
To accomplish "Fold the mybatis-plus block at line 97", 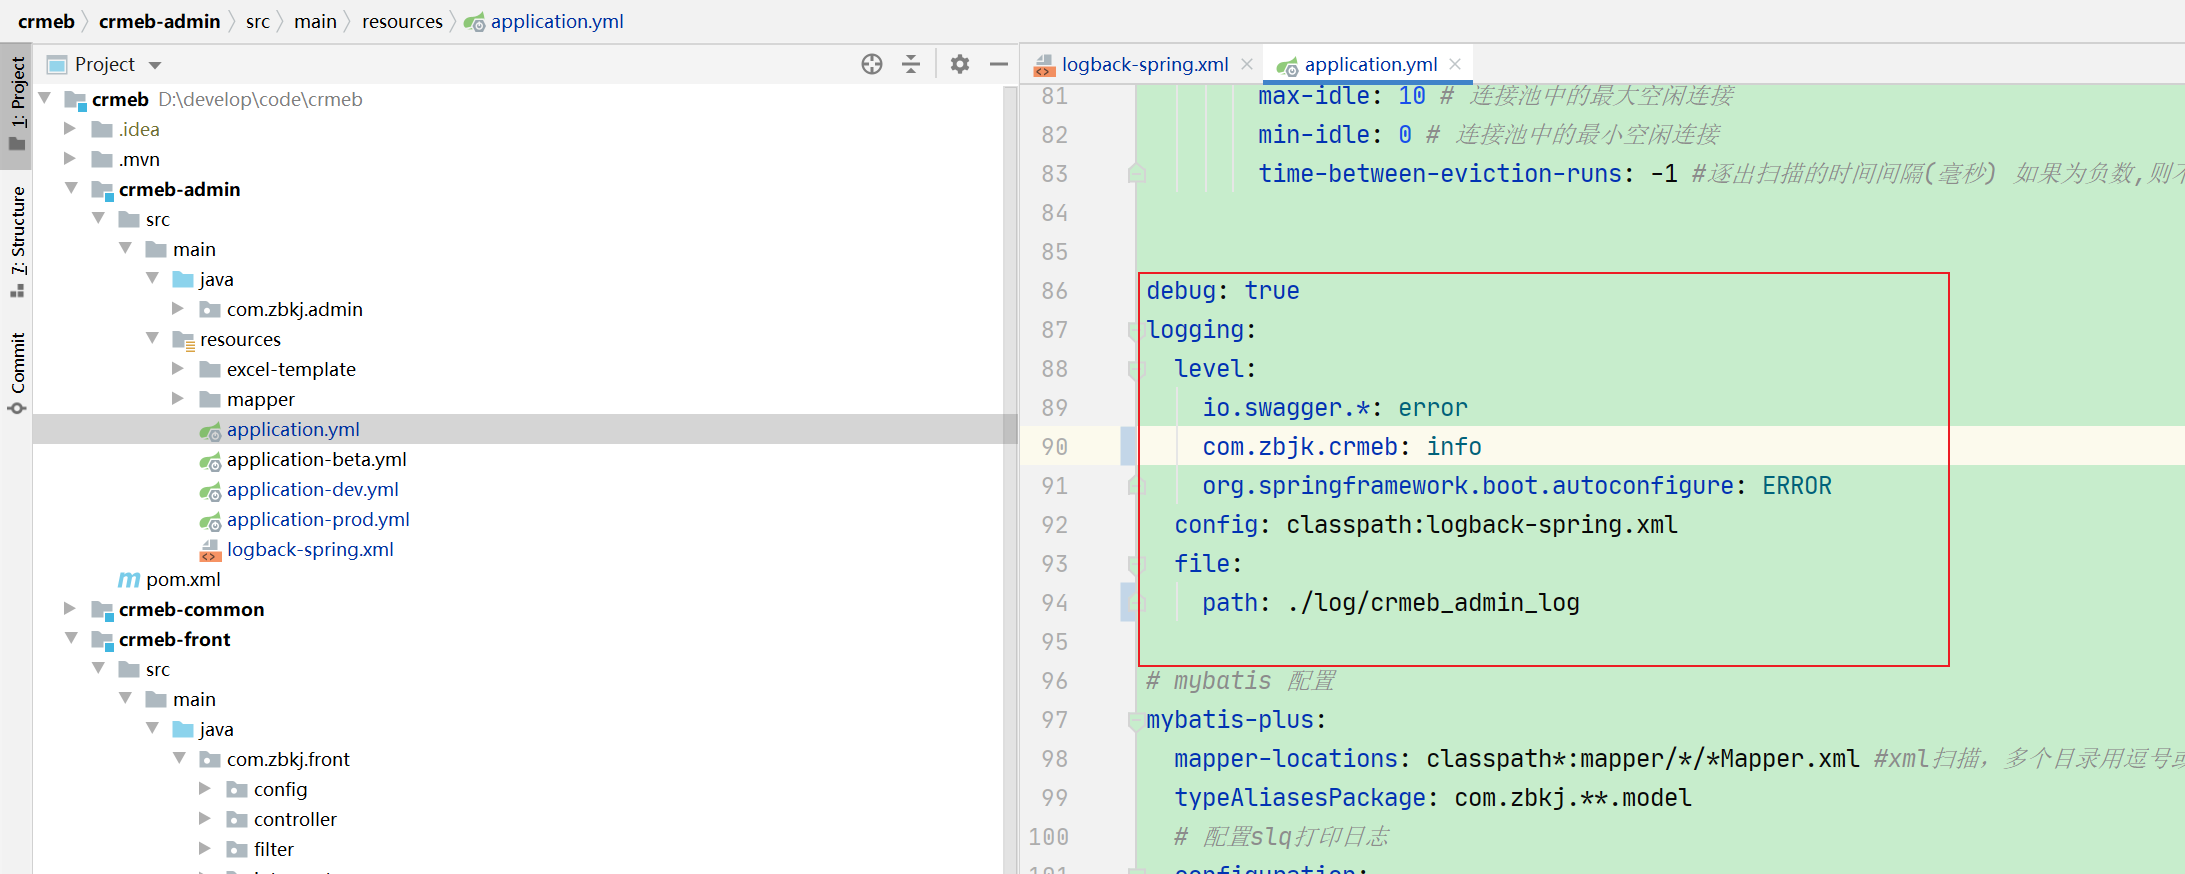I will tap(1136, 720).
